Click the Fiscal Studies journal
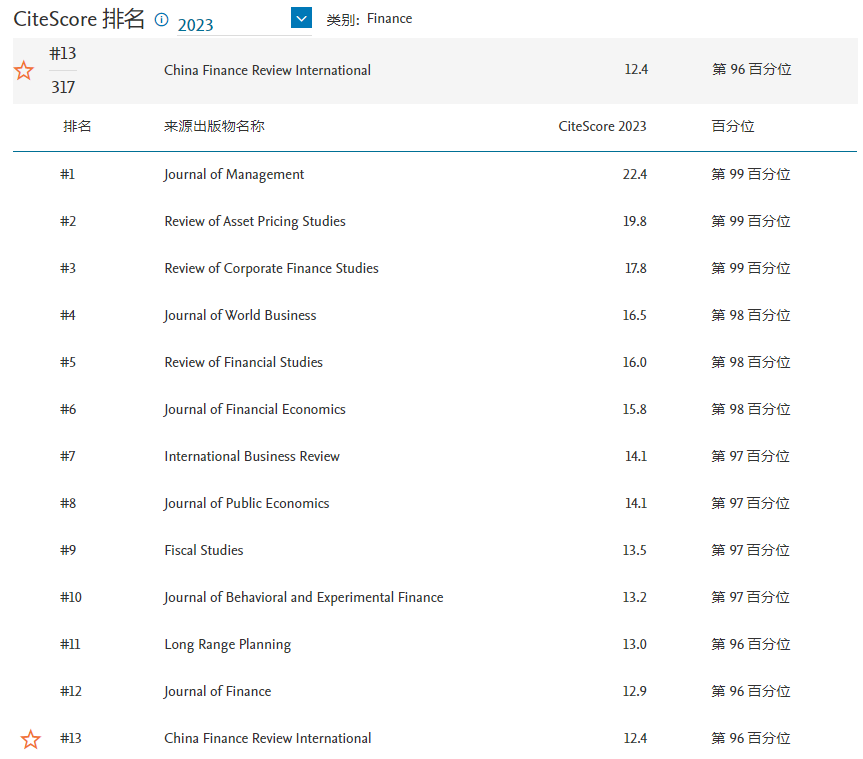 point(204,550)
